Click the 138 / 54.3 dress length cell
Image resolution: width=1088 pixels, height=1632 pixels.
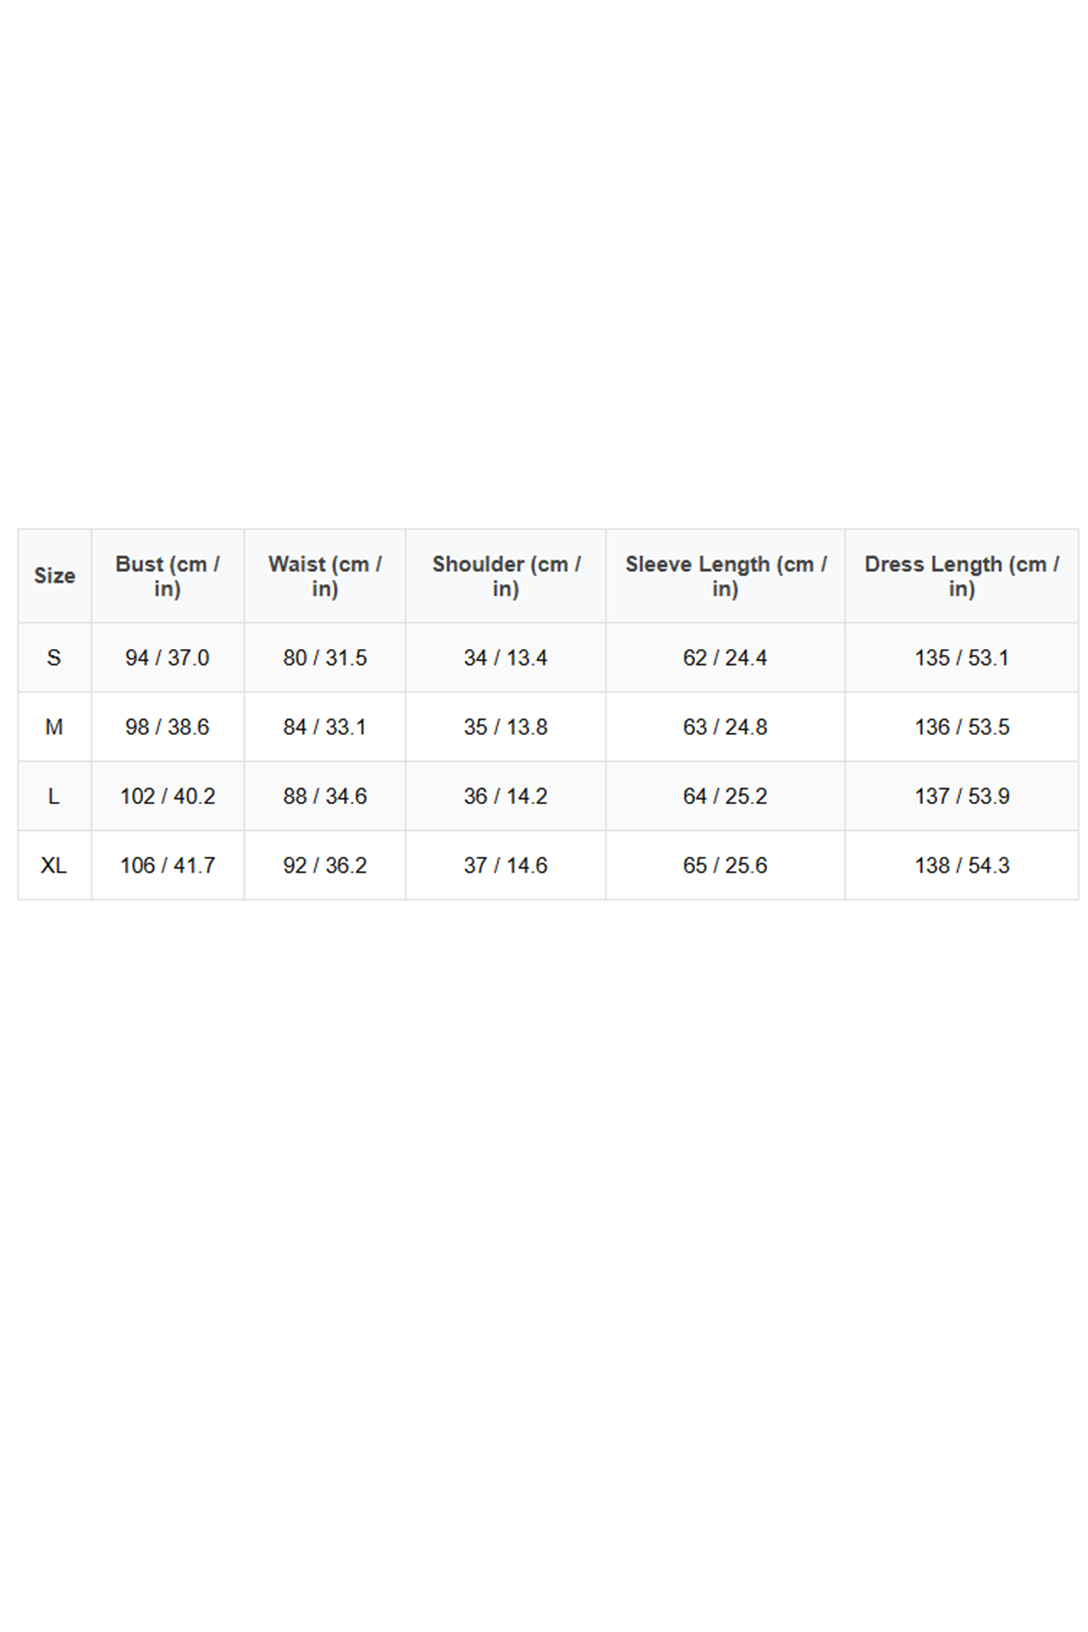click(x=961, y=865)
